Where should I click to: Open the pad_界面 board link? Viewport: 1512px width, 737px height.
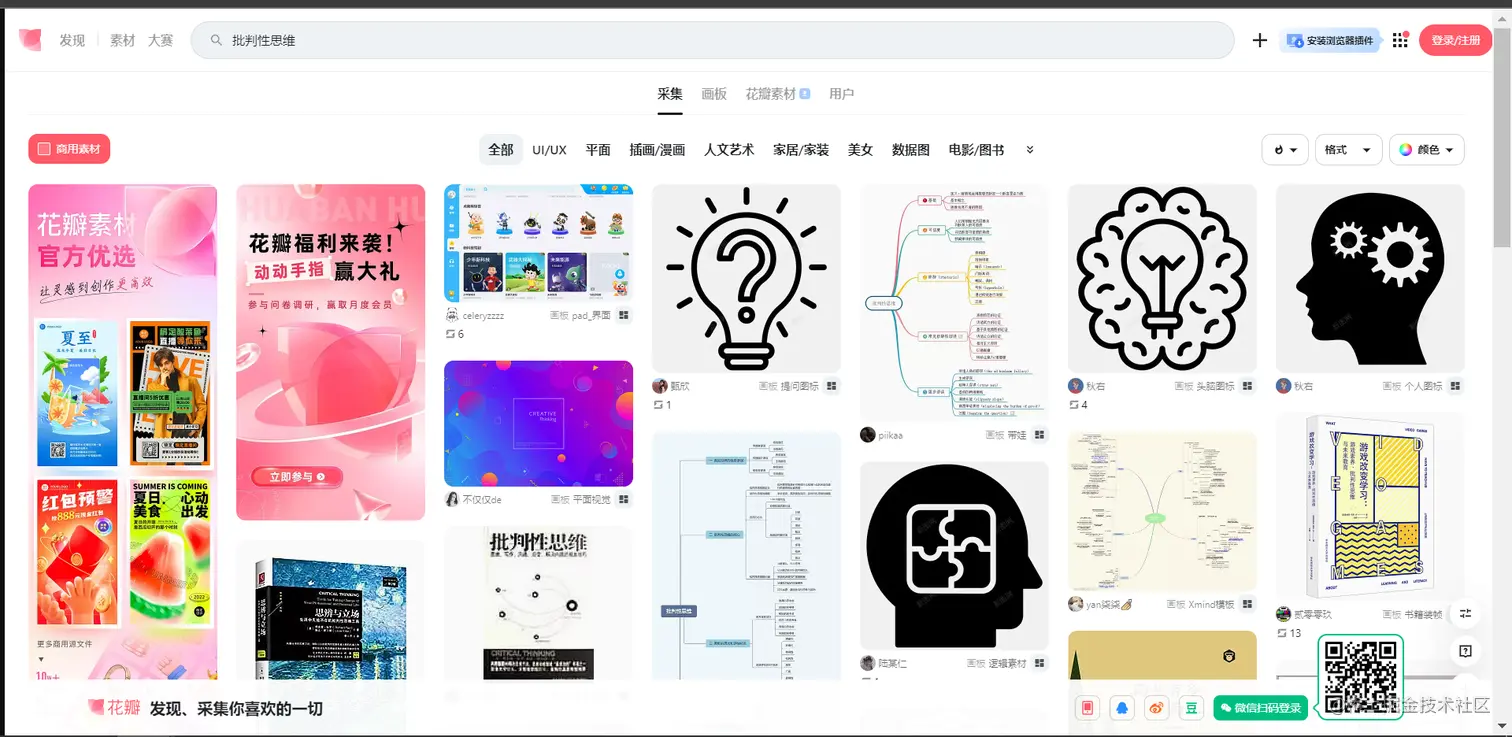click(591, 314)
